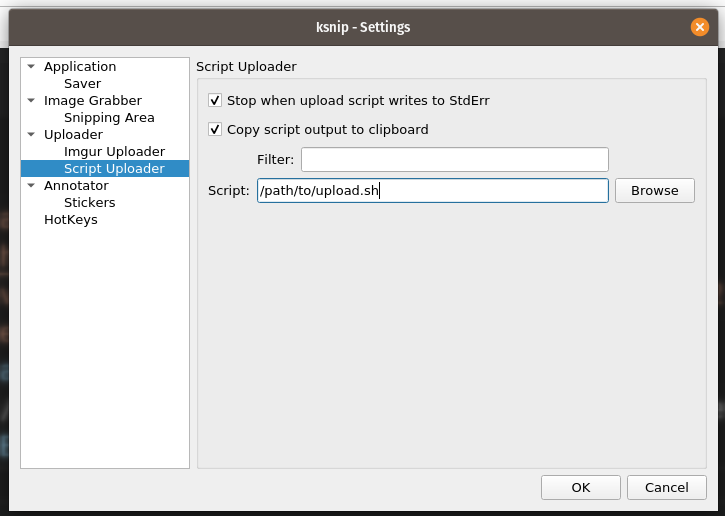
Task: Click into the Filter text field
Action: click(455, 160)
